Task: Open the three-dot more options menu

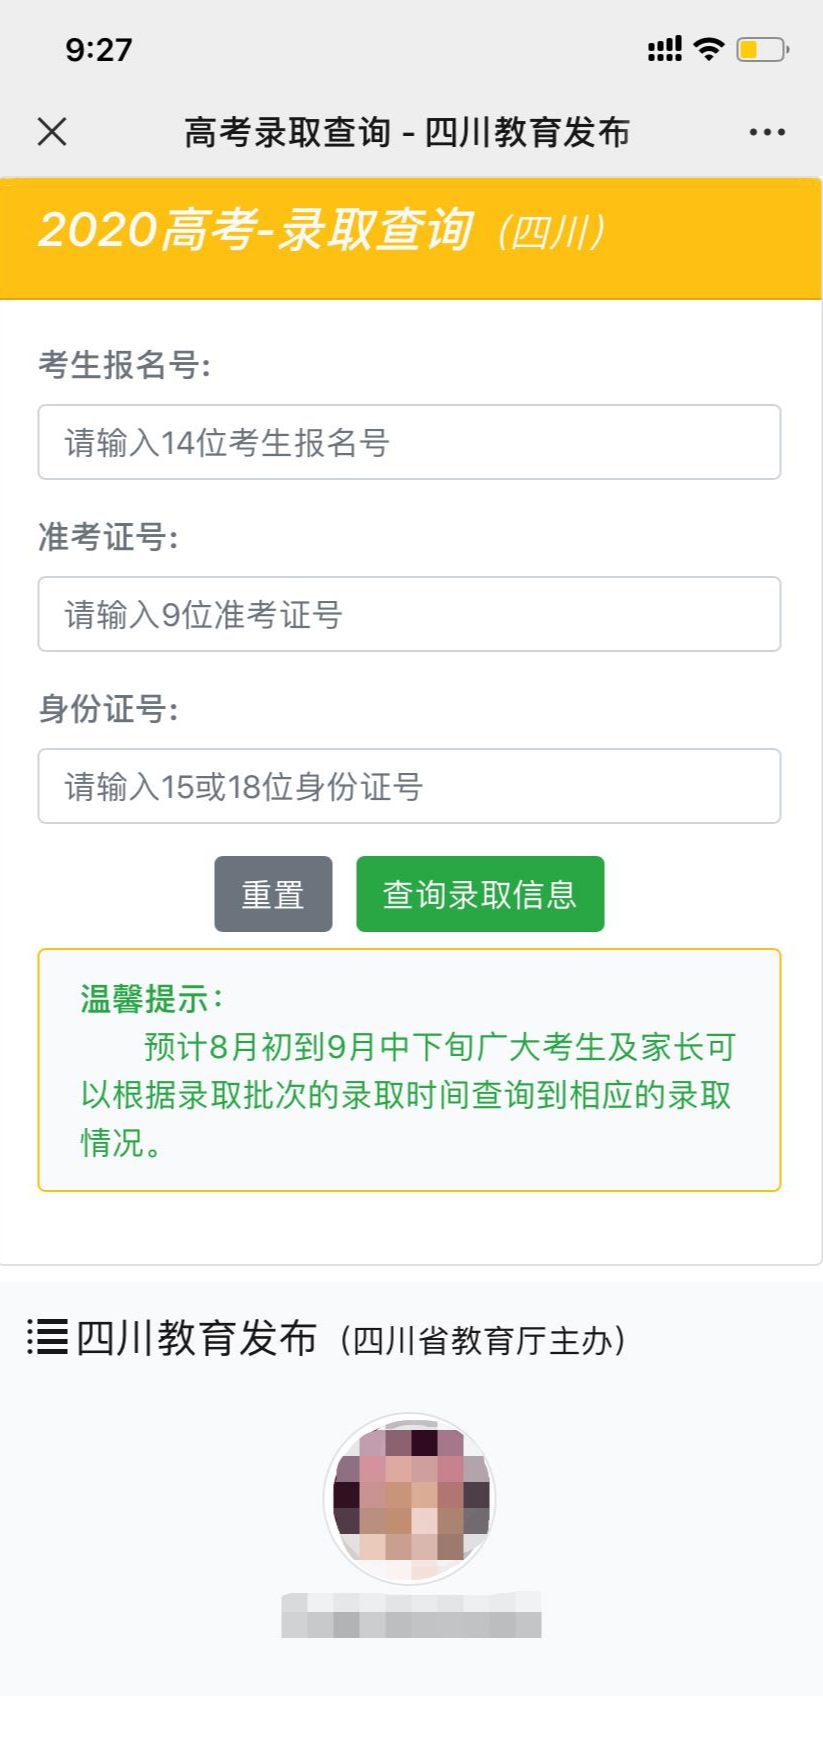Action: click(x=767, y=132)
